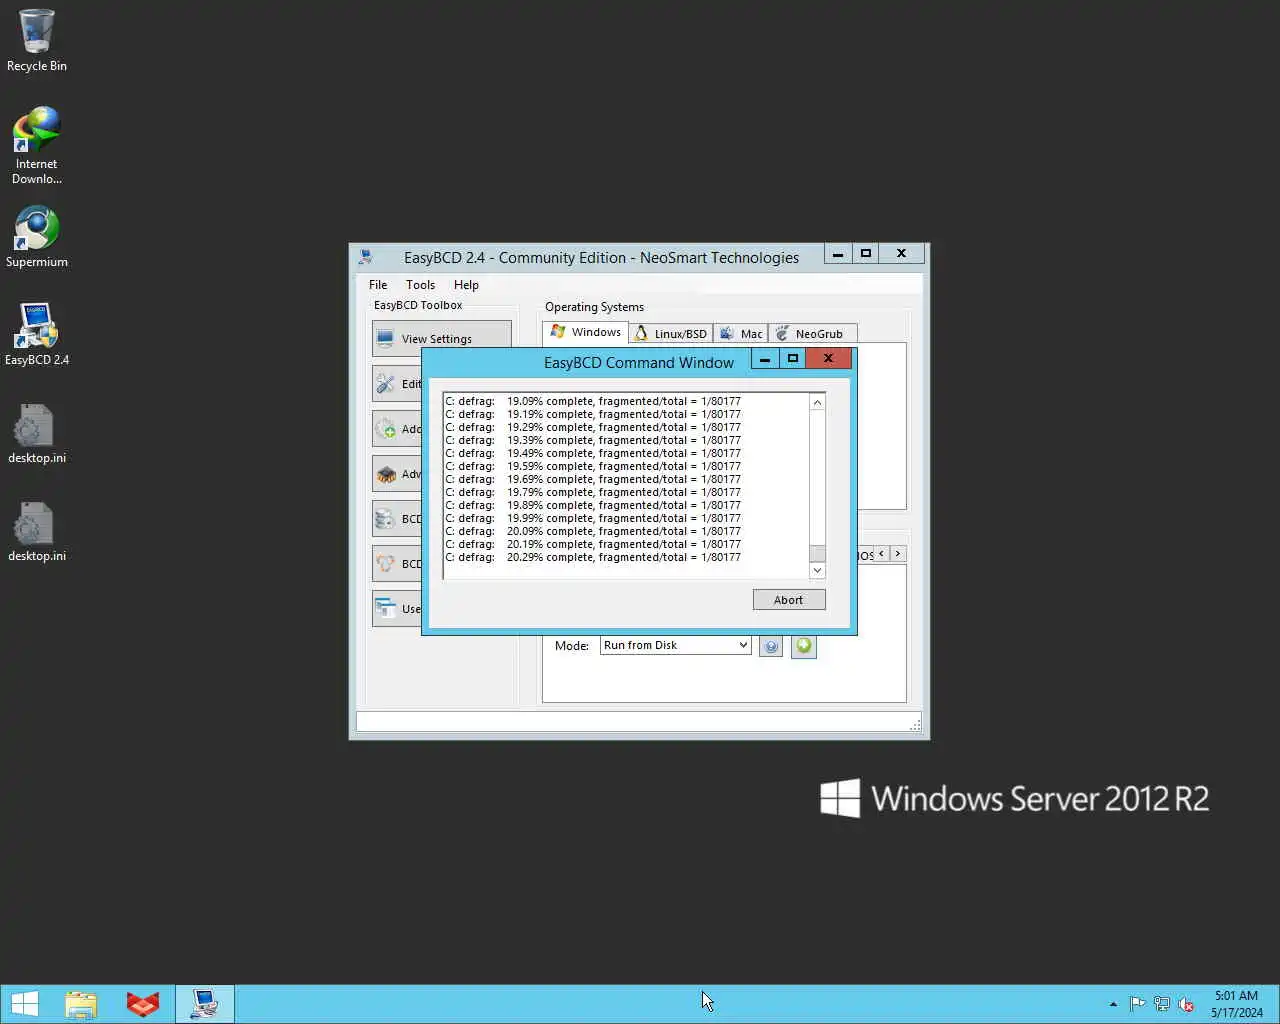Click the Useful Utilities icon
Screen dimensions: 1280x1024
tap(385, 609)
